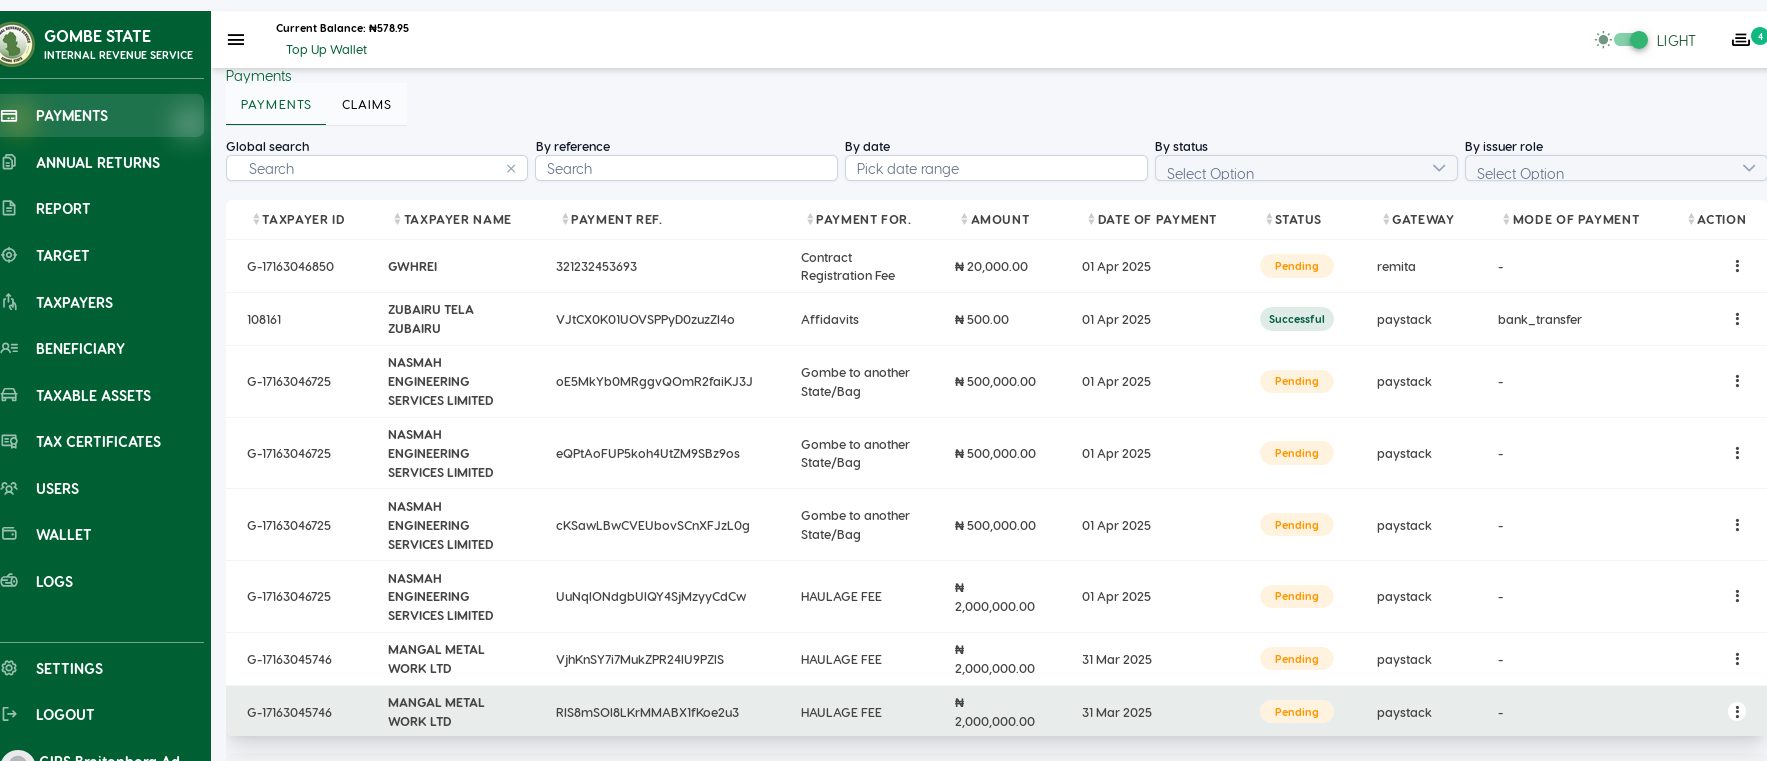Click ZUBAIRU TELA ZUBAIRU taxpayer name
Viewport: 1767px width, 761px height.
point(431,319)
